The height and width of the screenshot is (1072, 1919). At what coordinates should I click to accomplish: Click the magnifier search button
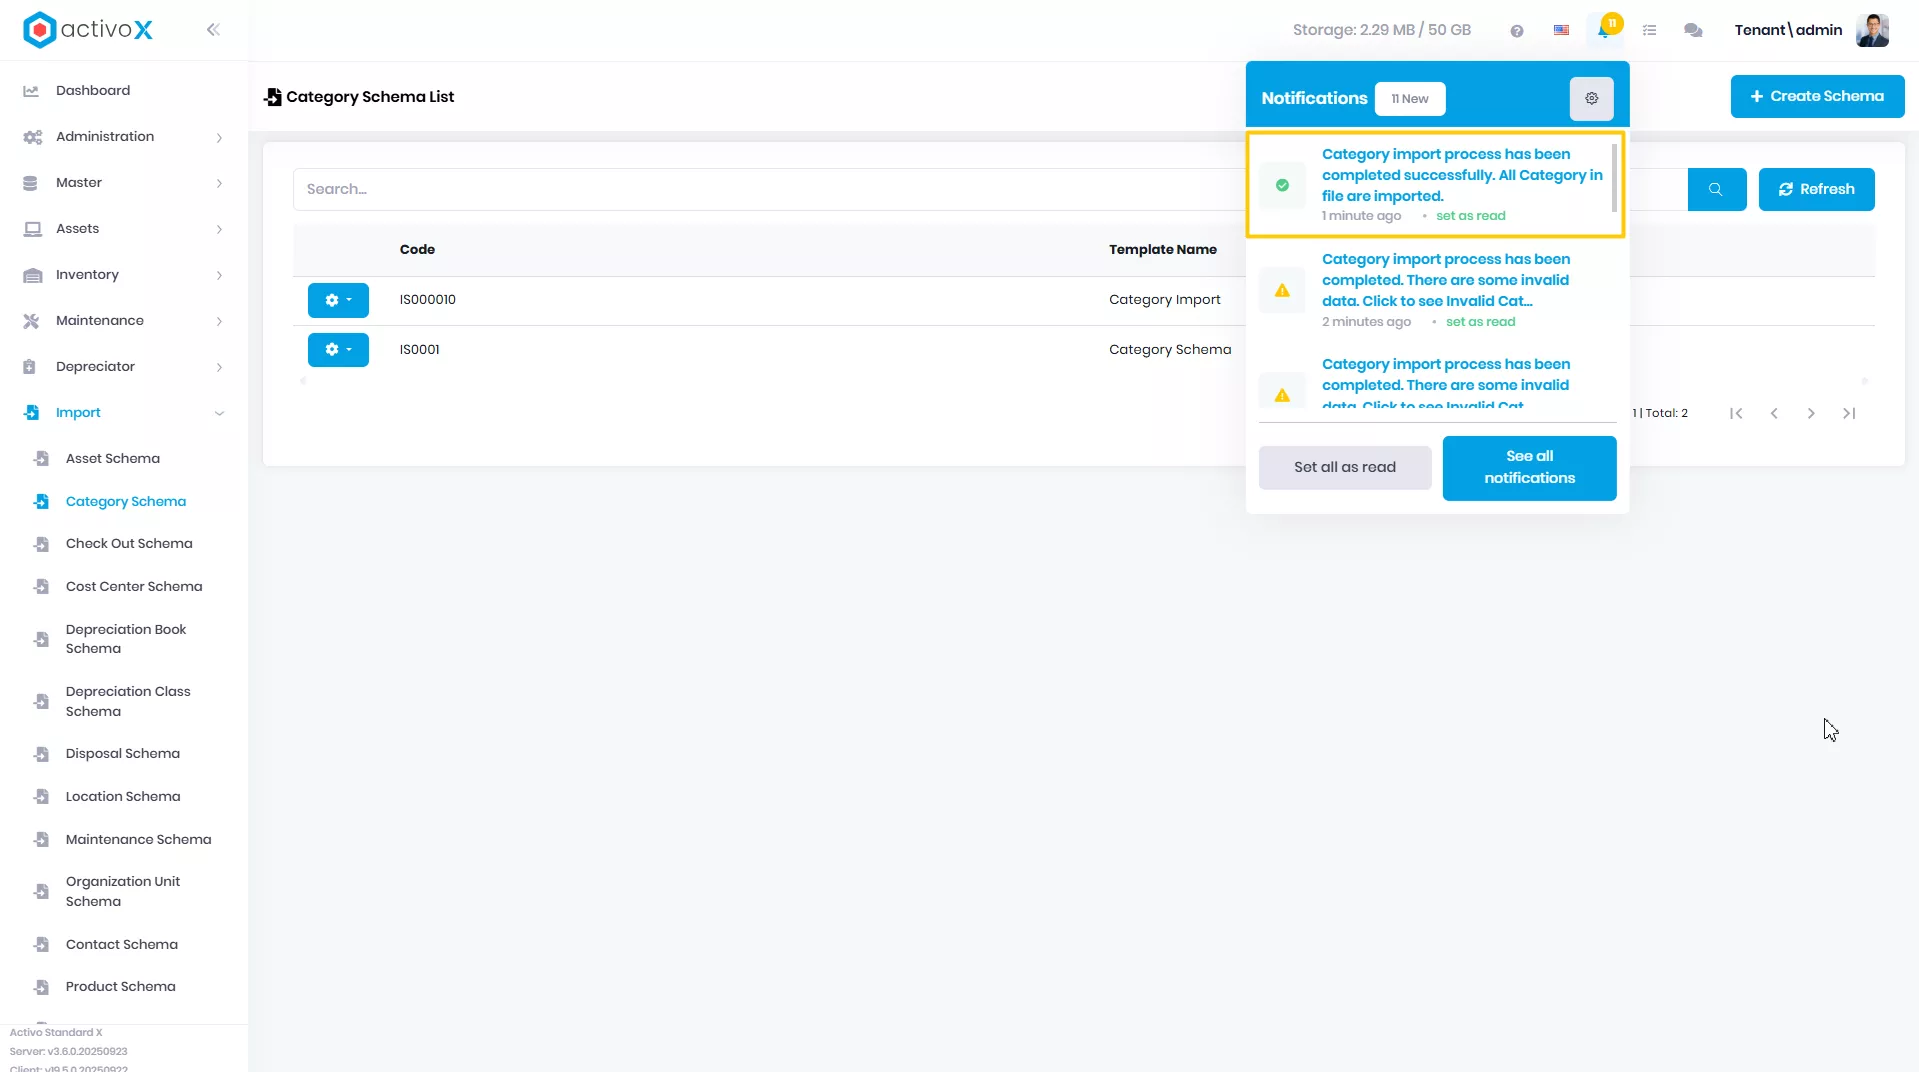pos(1716,189)
